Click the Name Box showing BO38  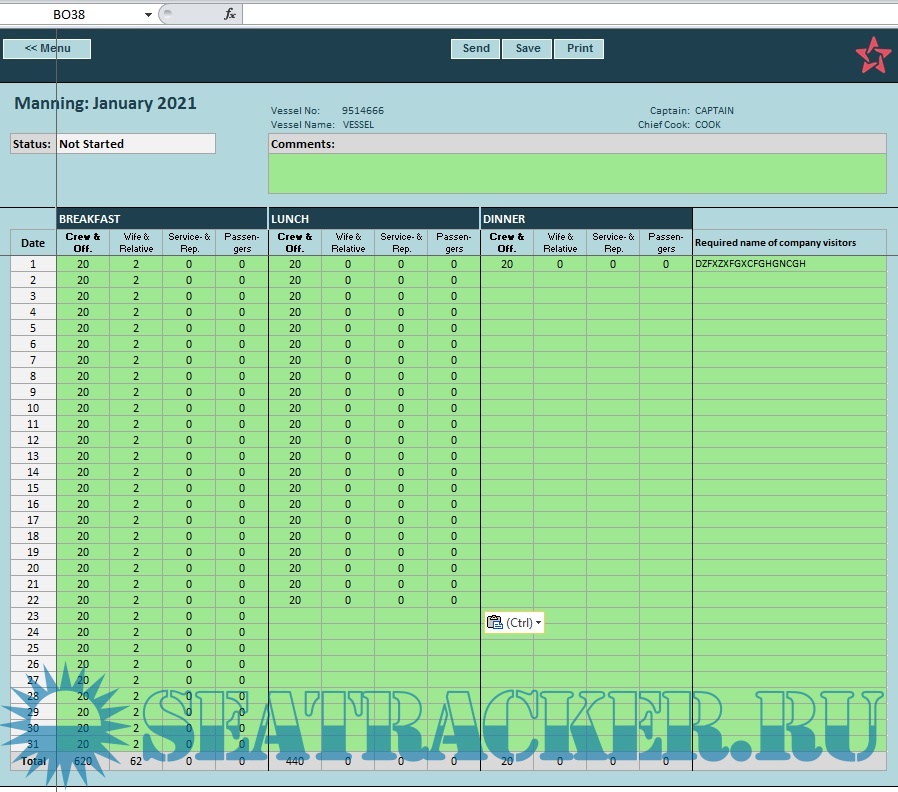click(x=70, y=15)
